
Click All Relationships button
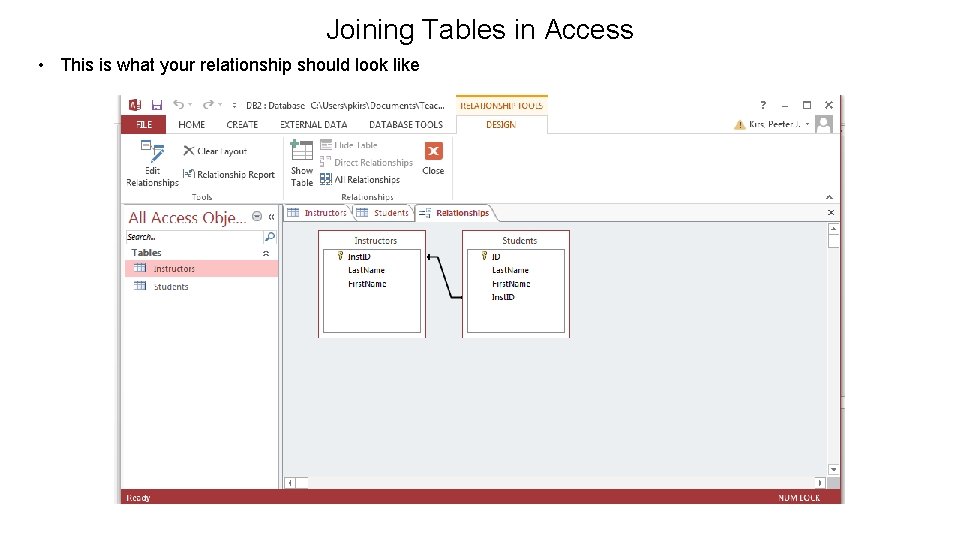[360, 179]
